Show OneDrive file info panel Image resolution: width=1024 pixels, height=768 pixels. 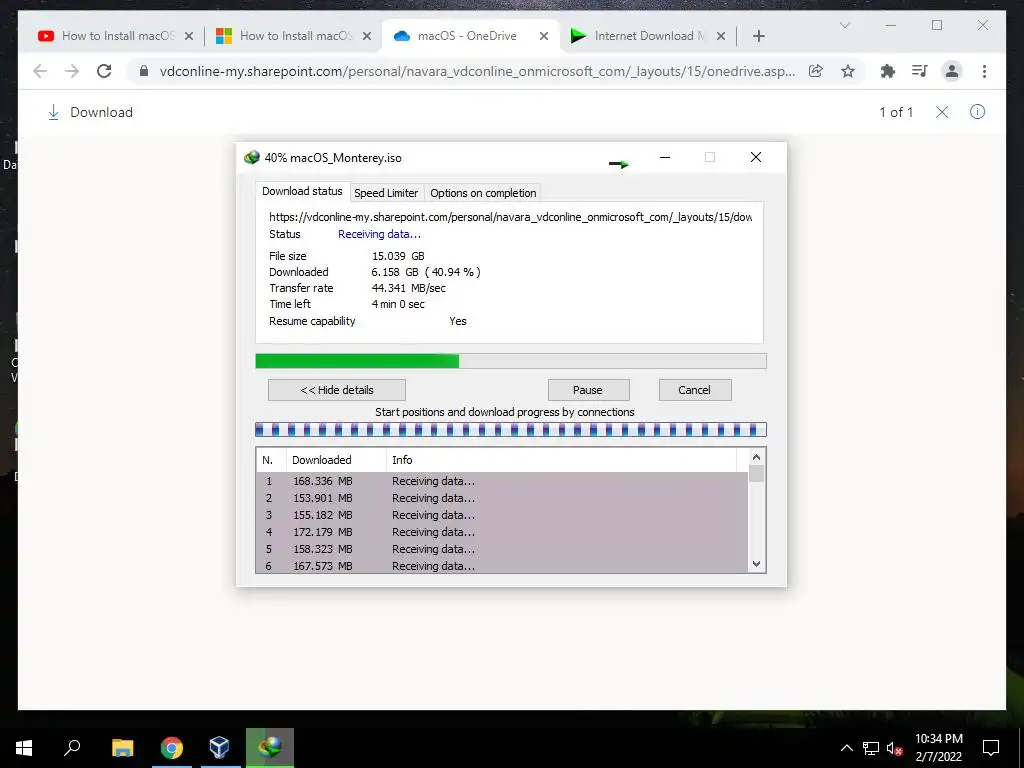pyautogui.click(x=977, y=112)
